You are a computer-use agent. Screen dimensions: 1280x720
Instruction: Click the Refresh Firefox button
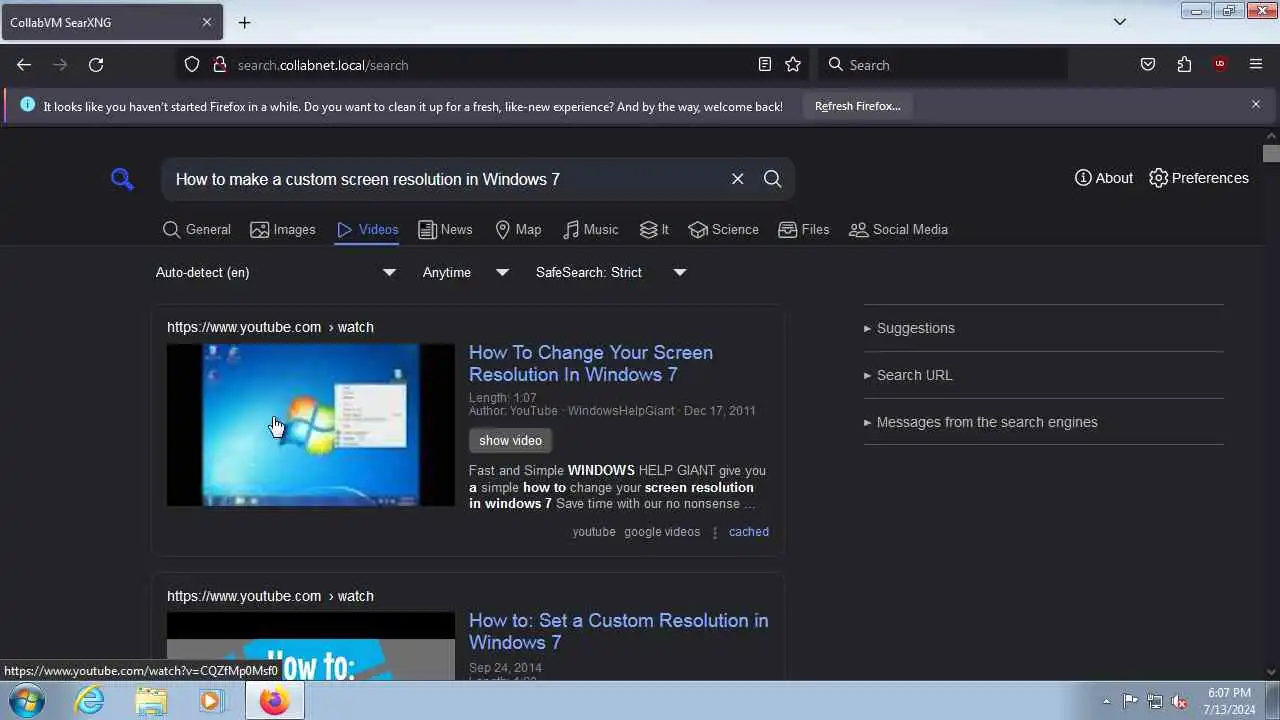tap(857, 106)
